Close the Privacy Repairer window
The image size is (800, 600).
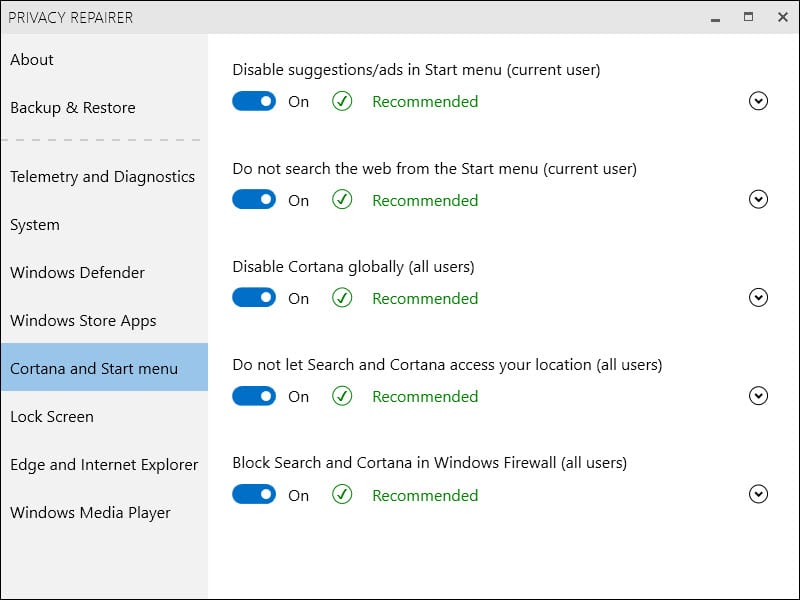[x=783, y=17]
